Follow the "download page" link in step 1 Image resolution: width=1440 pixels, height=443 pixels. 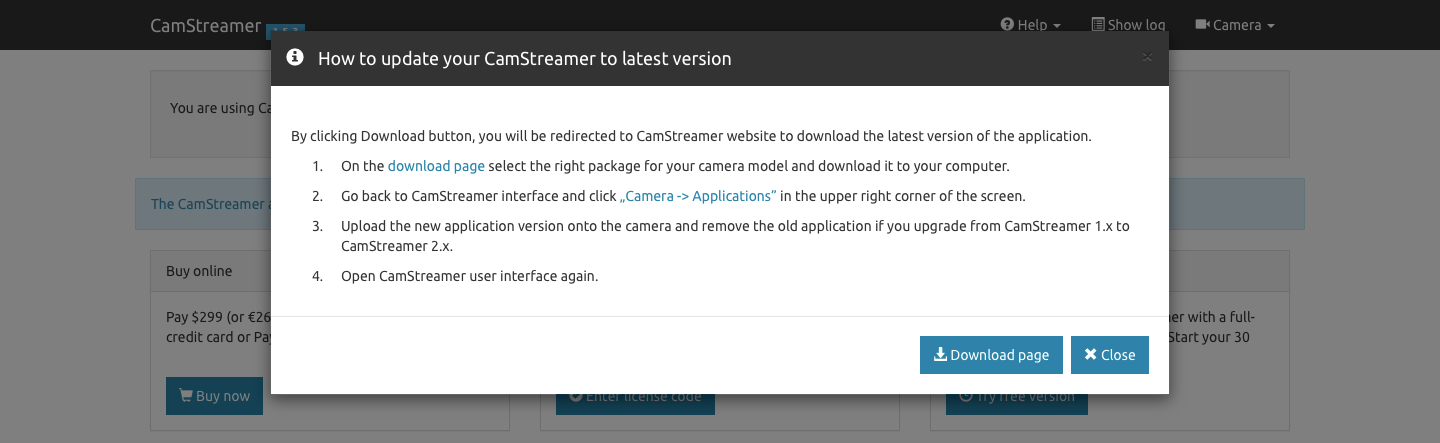tap(436, 166)
